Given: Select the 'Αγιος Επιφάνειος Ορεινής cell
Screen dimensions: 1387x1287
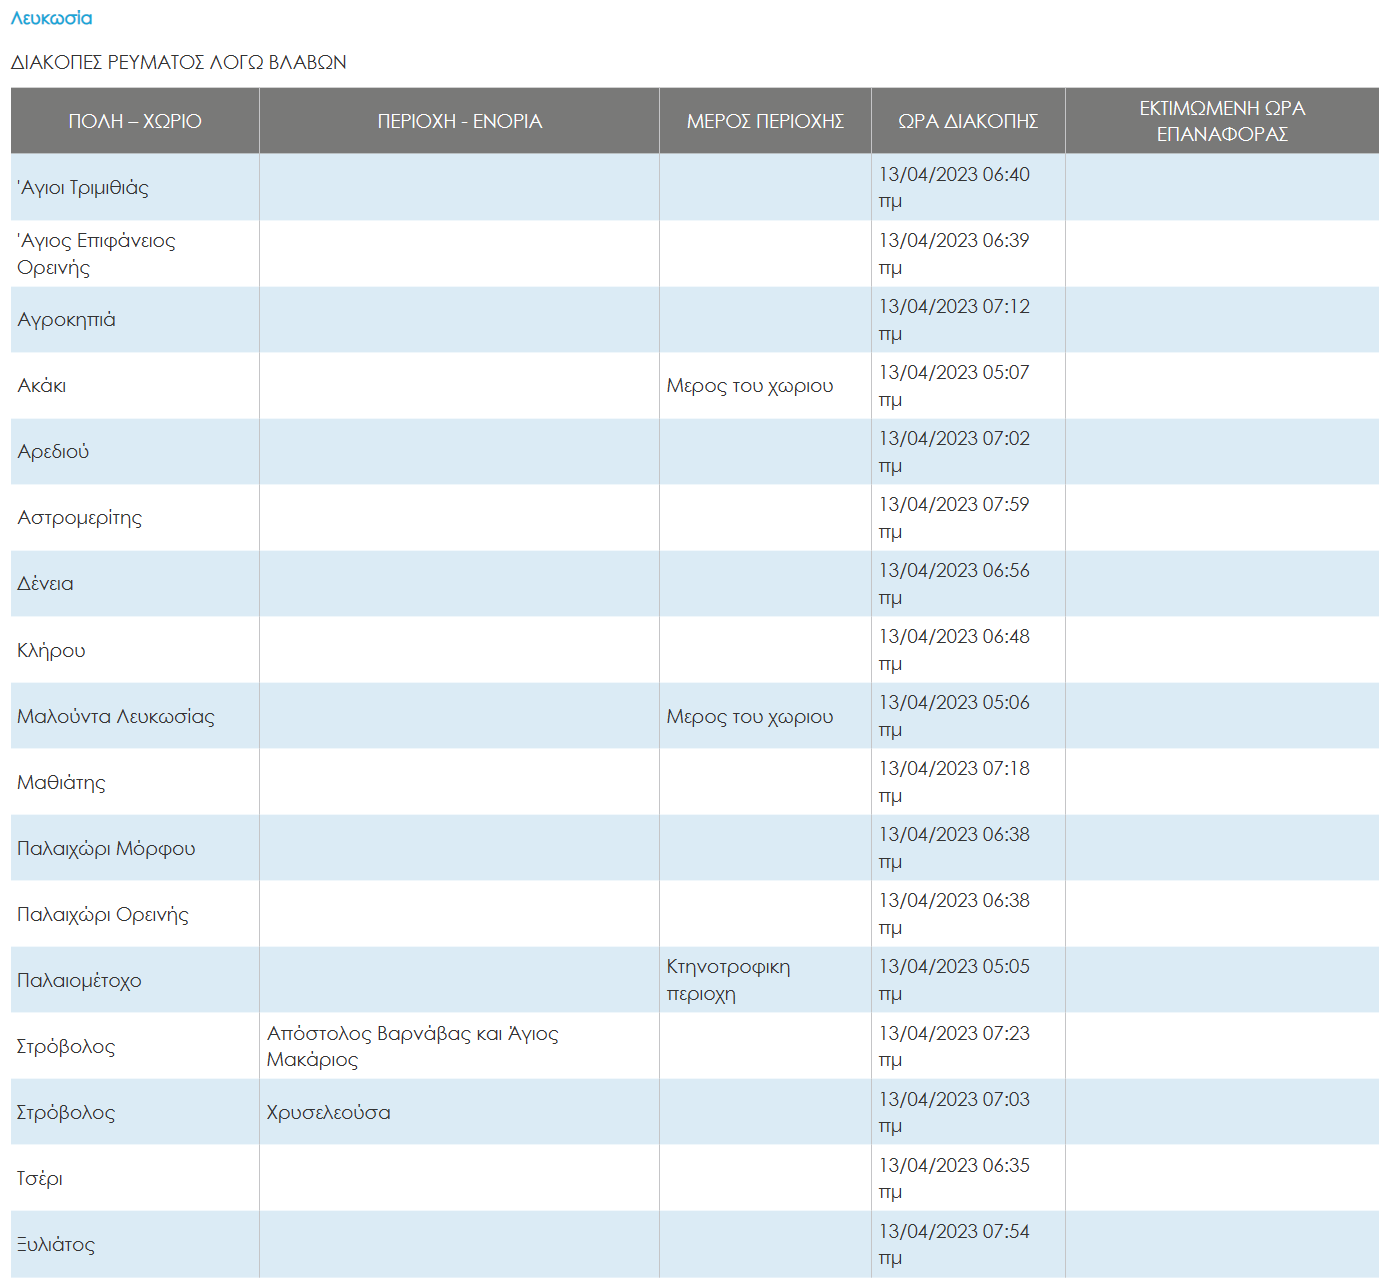Looking at the screenshot, I should click(135, 254).
